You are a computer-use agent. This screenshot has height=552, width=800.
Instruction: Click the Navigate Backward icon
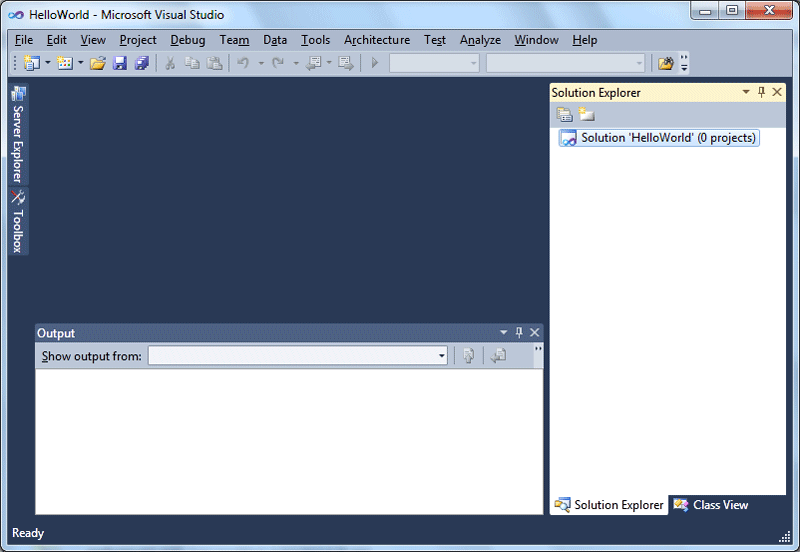[x=313, y=63]
